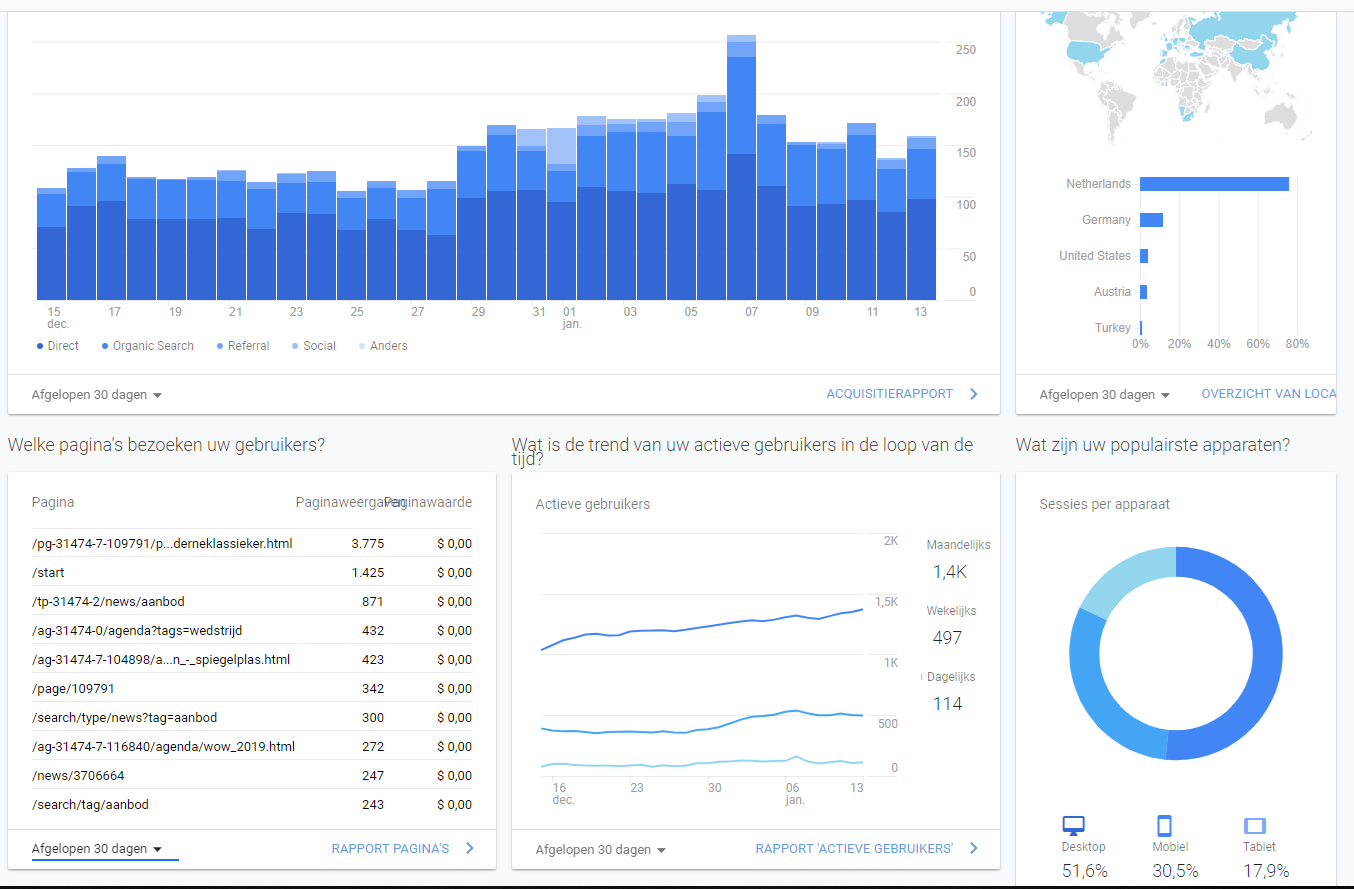Open the date dropdown under the location map
Image resolution: width=1354 pixels, height=889 pixels.
(x=1105, y=395)
